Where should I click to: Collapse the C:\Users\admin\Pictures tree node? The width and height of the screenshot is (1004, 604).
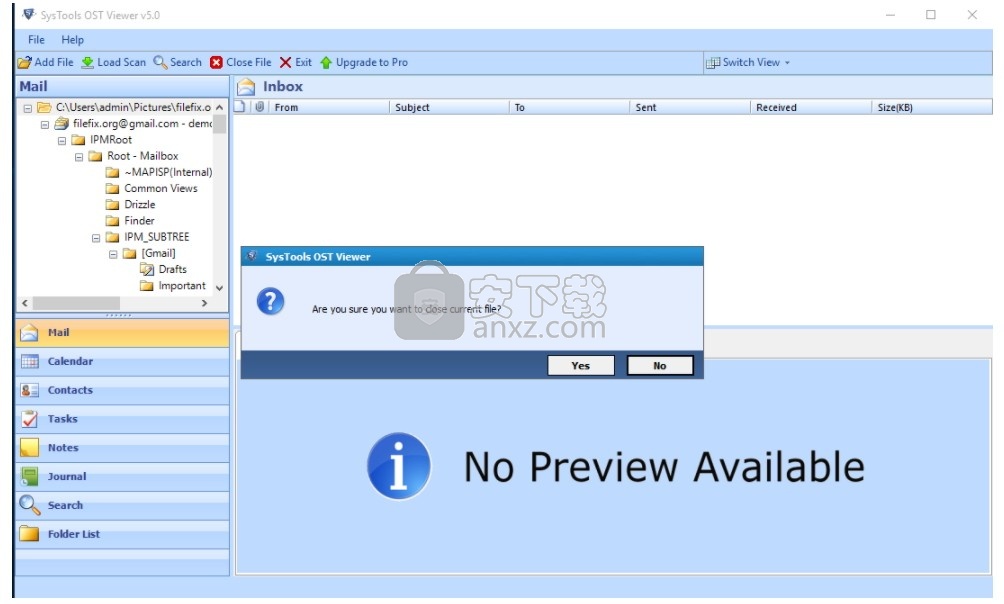point(28,108)
